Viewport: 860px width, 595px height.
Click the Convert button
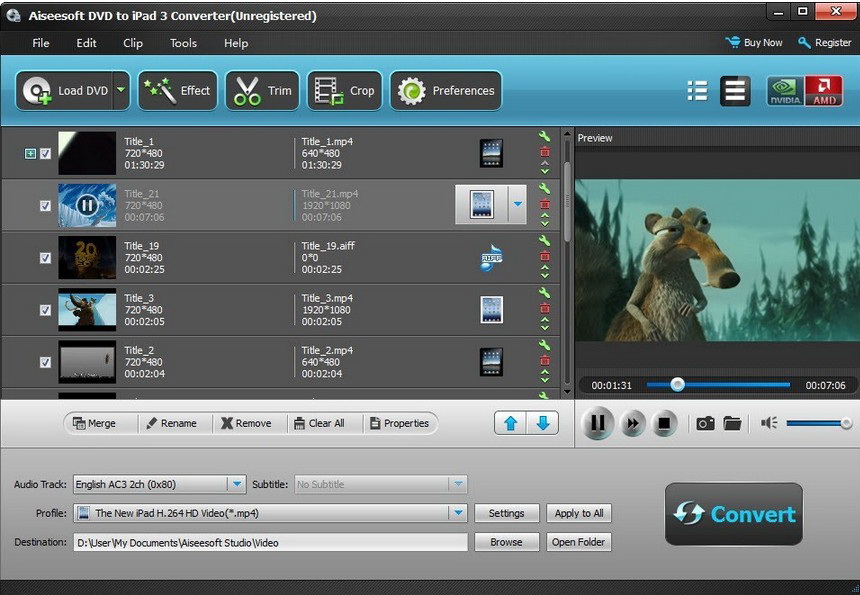(x=734, y=514)
